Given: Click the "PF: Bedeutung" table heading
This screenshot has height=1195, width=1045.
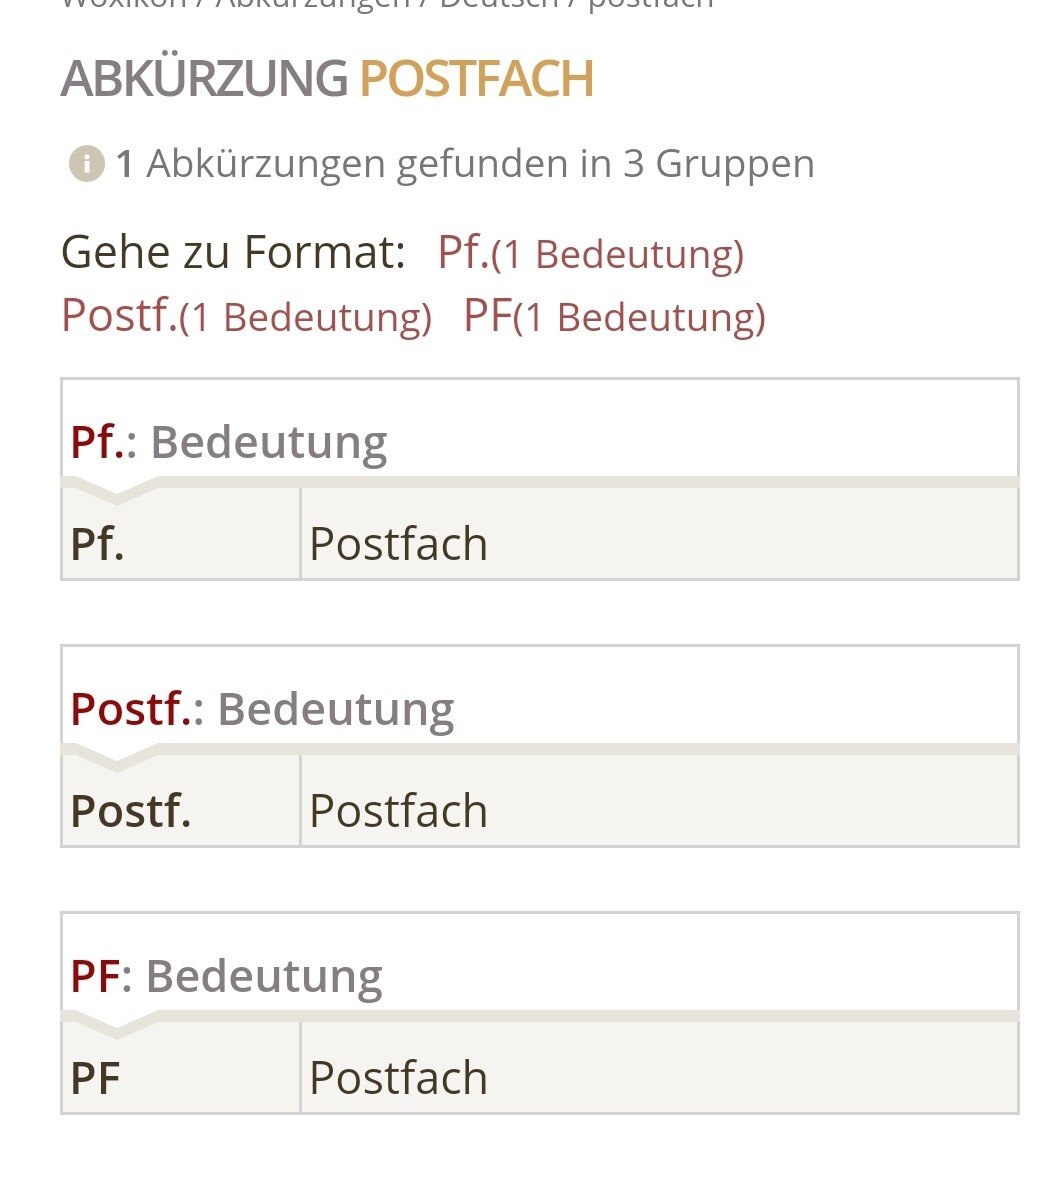Looking at the screenshot, I should point(226,976).
